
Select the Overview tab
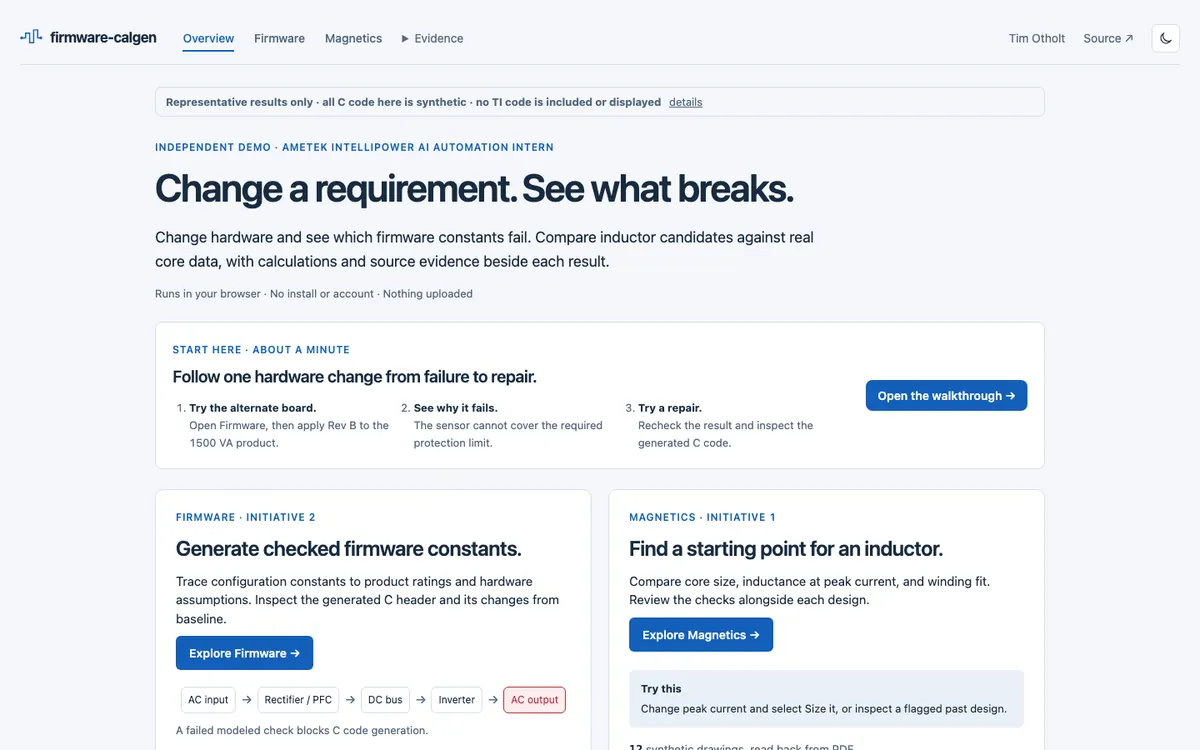click(208, 38)
